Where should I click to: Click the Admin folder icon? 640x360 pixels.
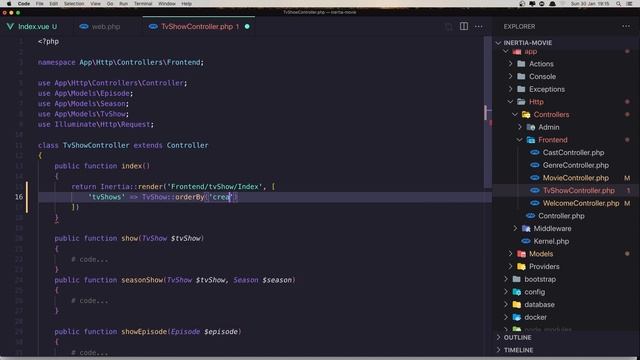[x=530, y=127]
